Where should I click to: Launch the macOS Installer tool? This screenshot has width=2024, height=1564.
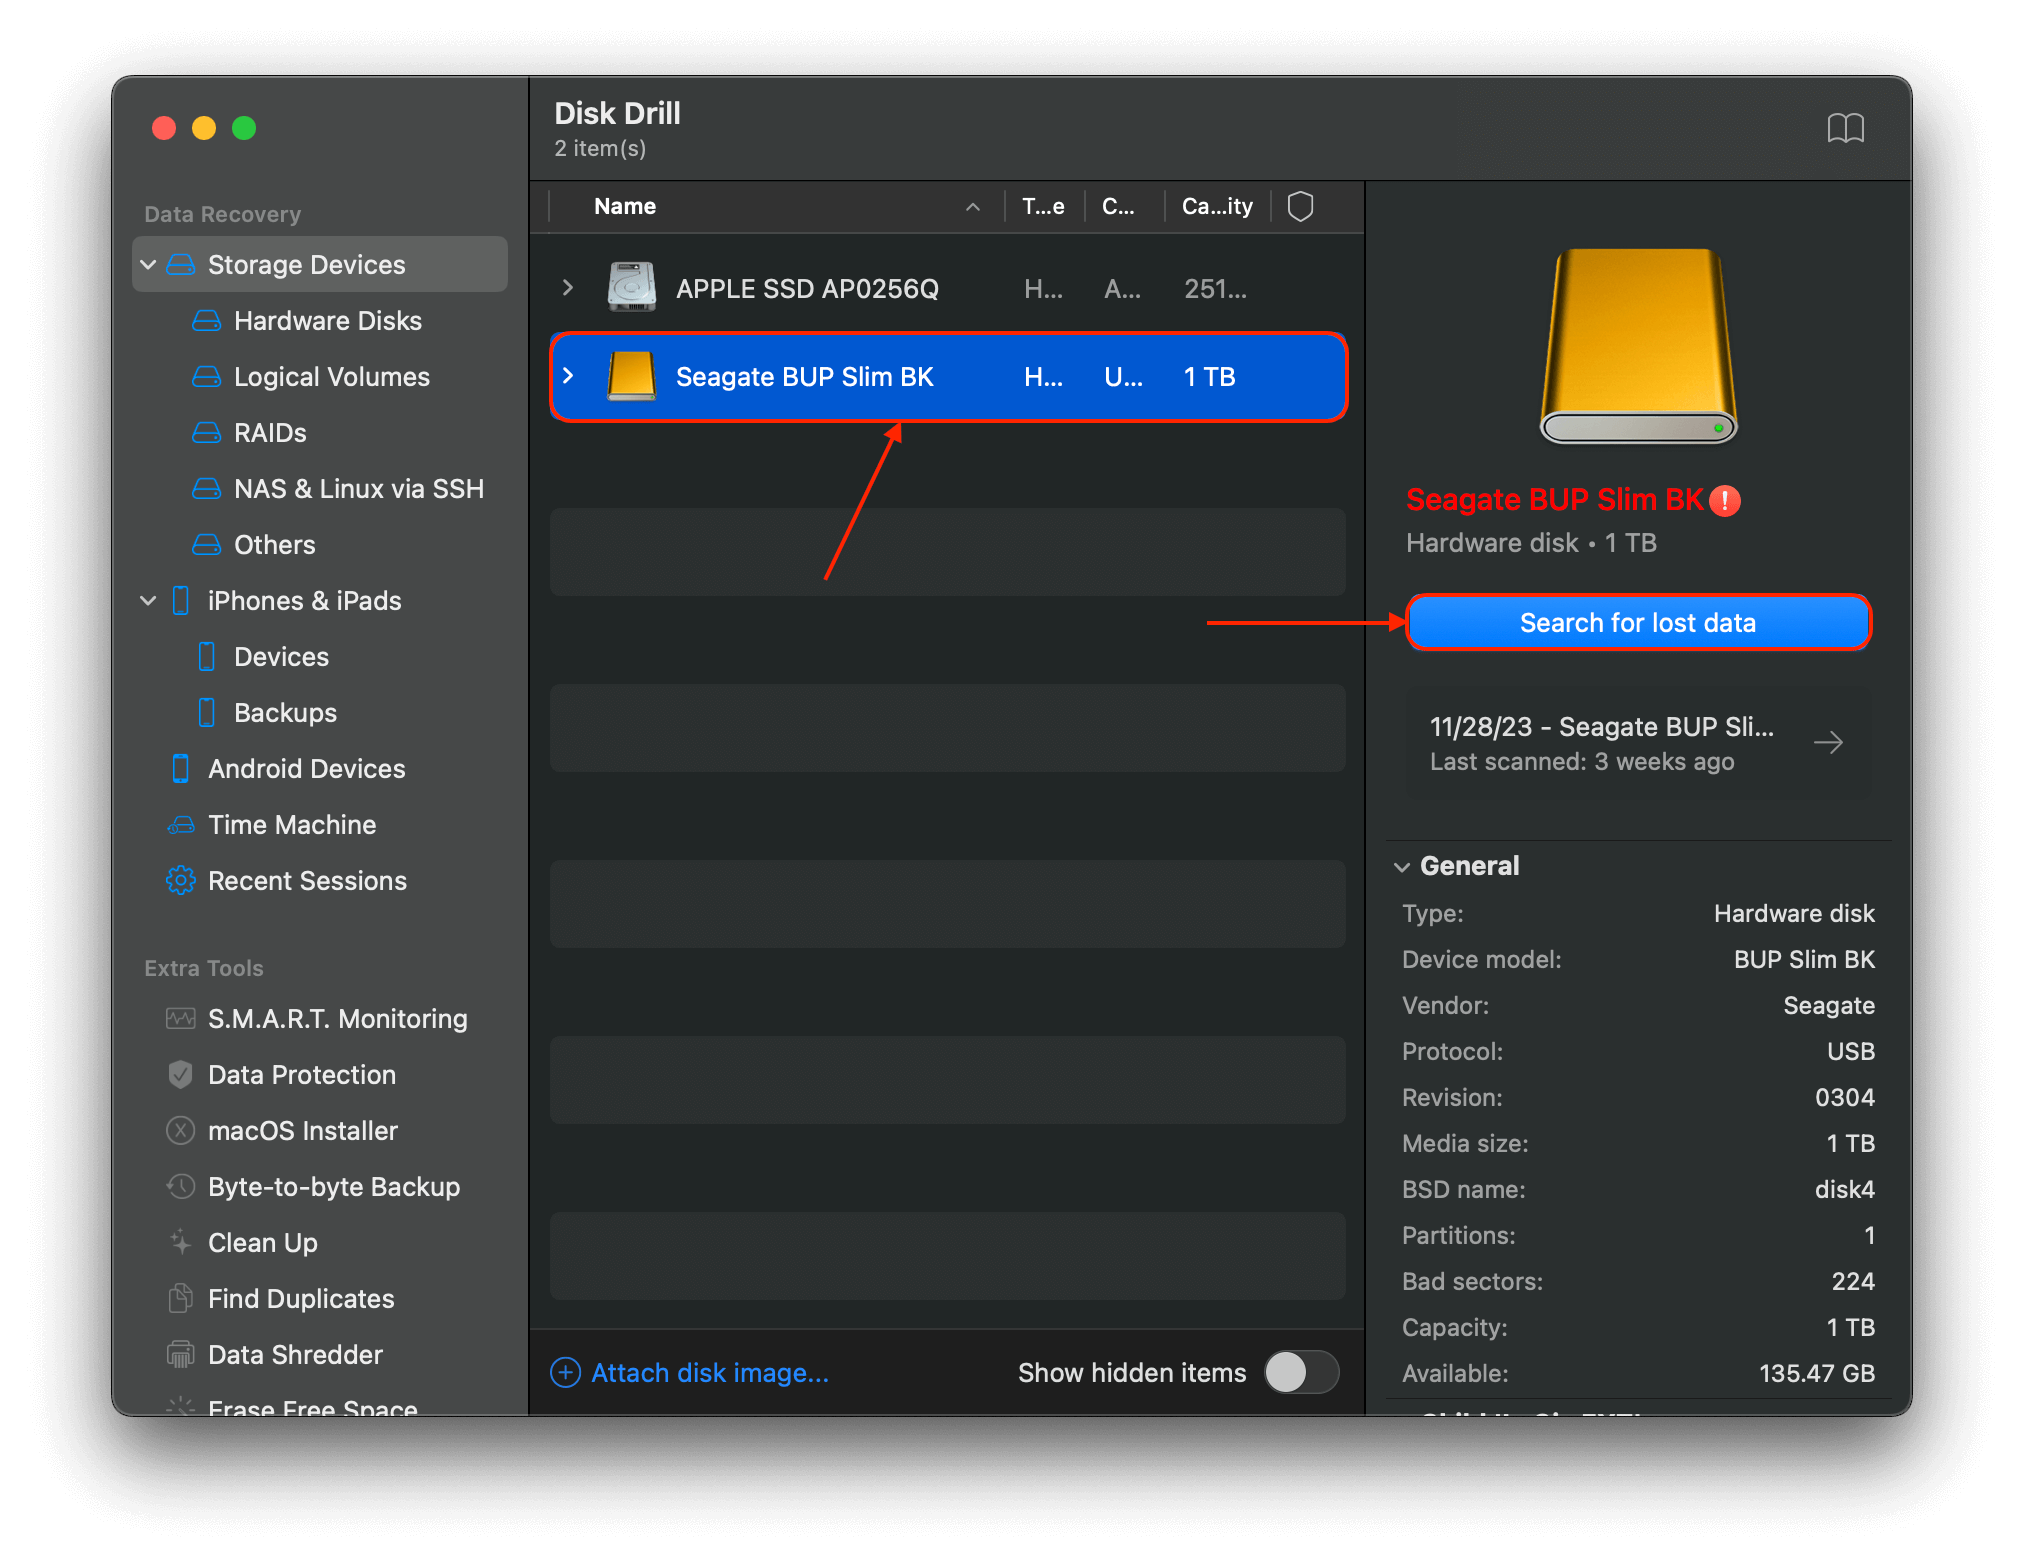302,1130
